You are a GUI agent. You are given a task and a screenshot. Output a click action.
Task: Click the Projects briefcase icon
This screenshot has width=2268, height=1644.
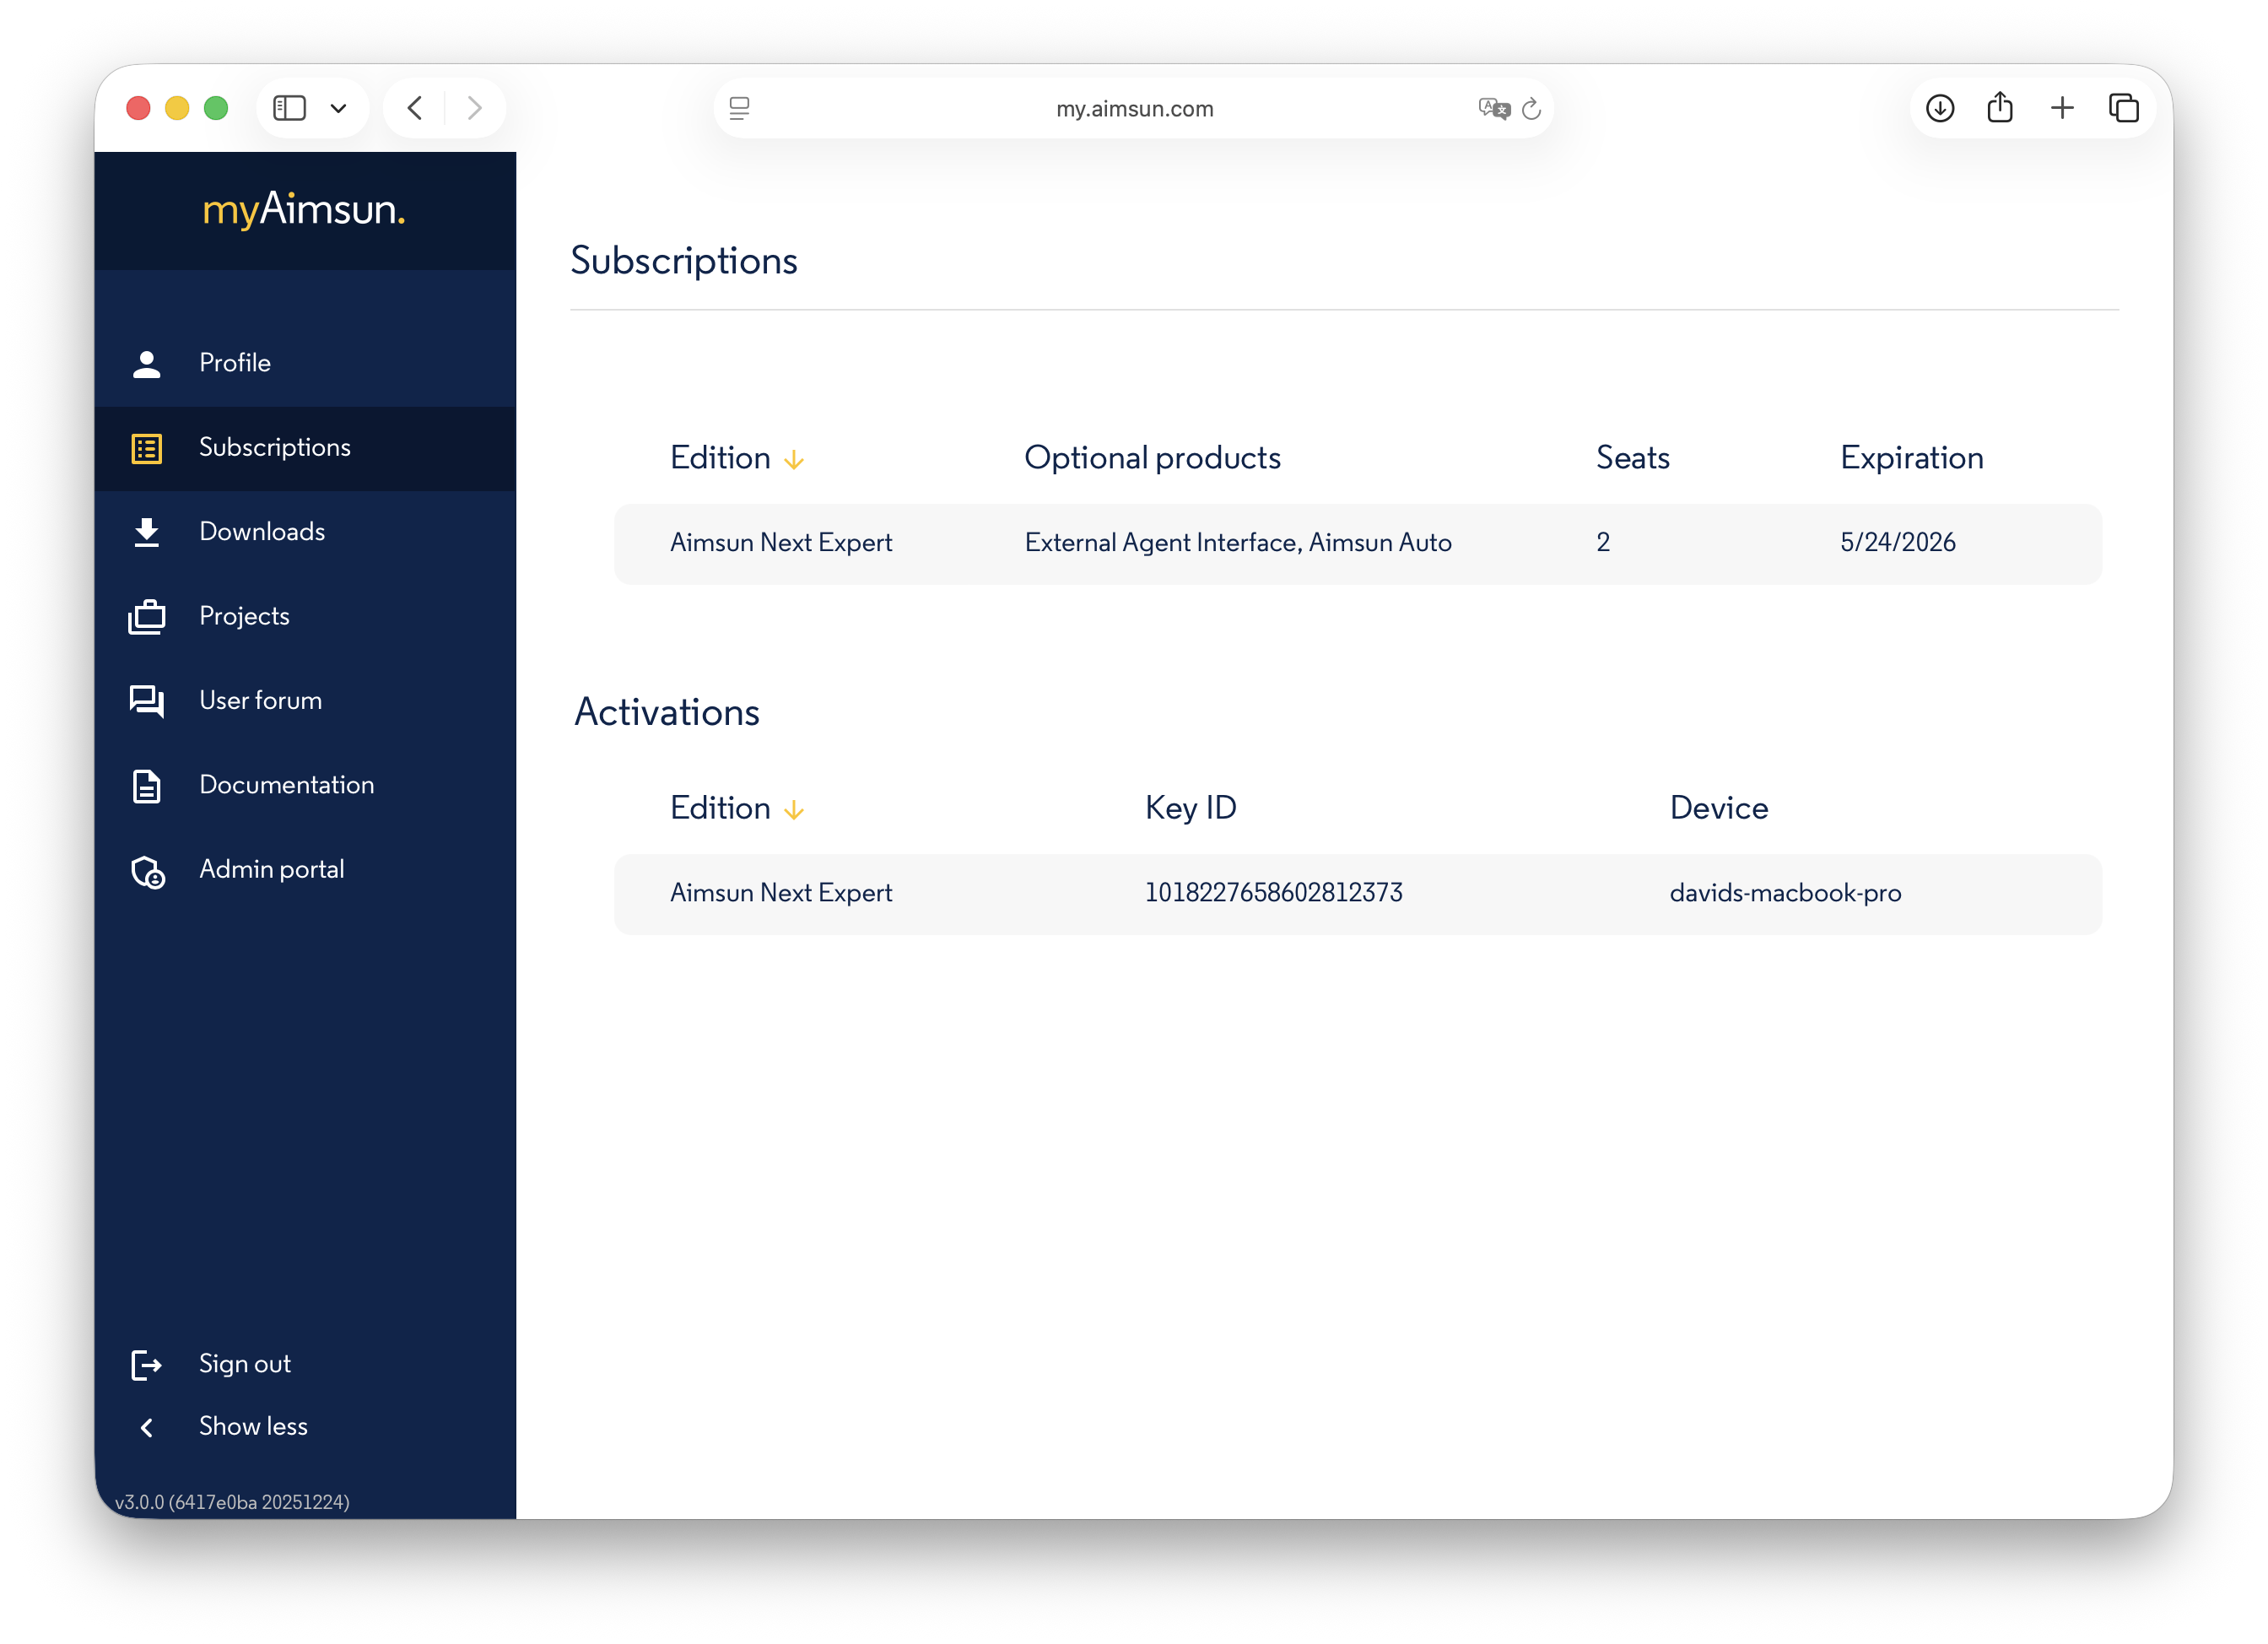point(146,617)
